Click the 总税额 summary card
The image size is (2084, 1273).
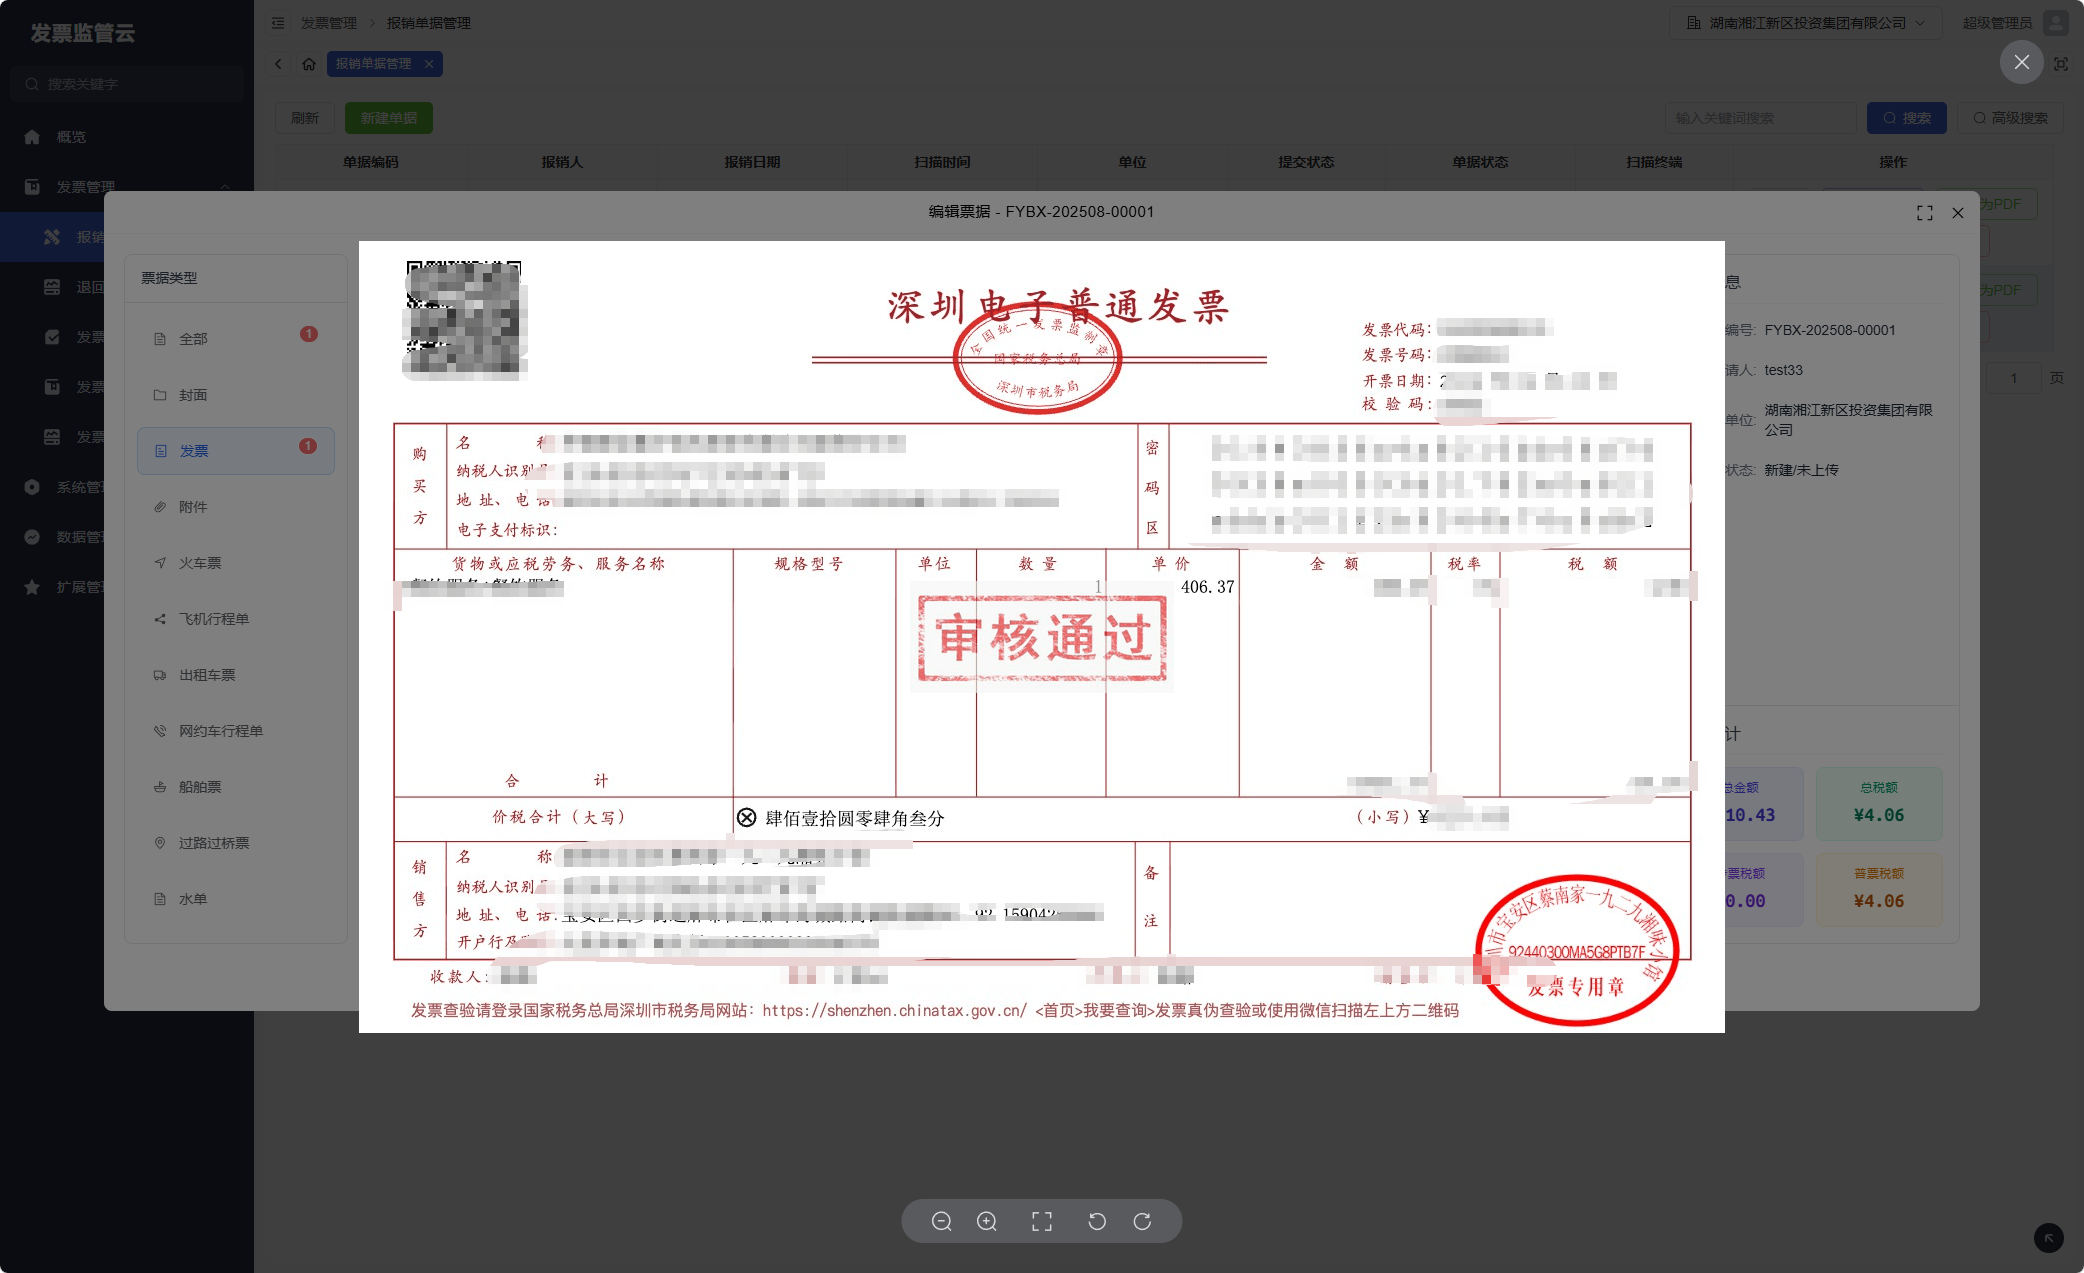coord(1879,803)
